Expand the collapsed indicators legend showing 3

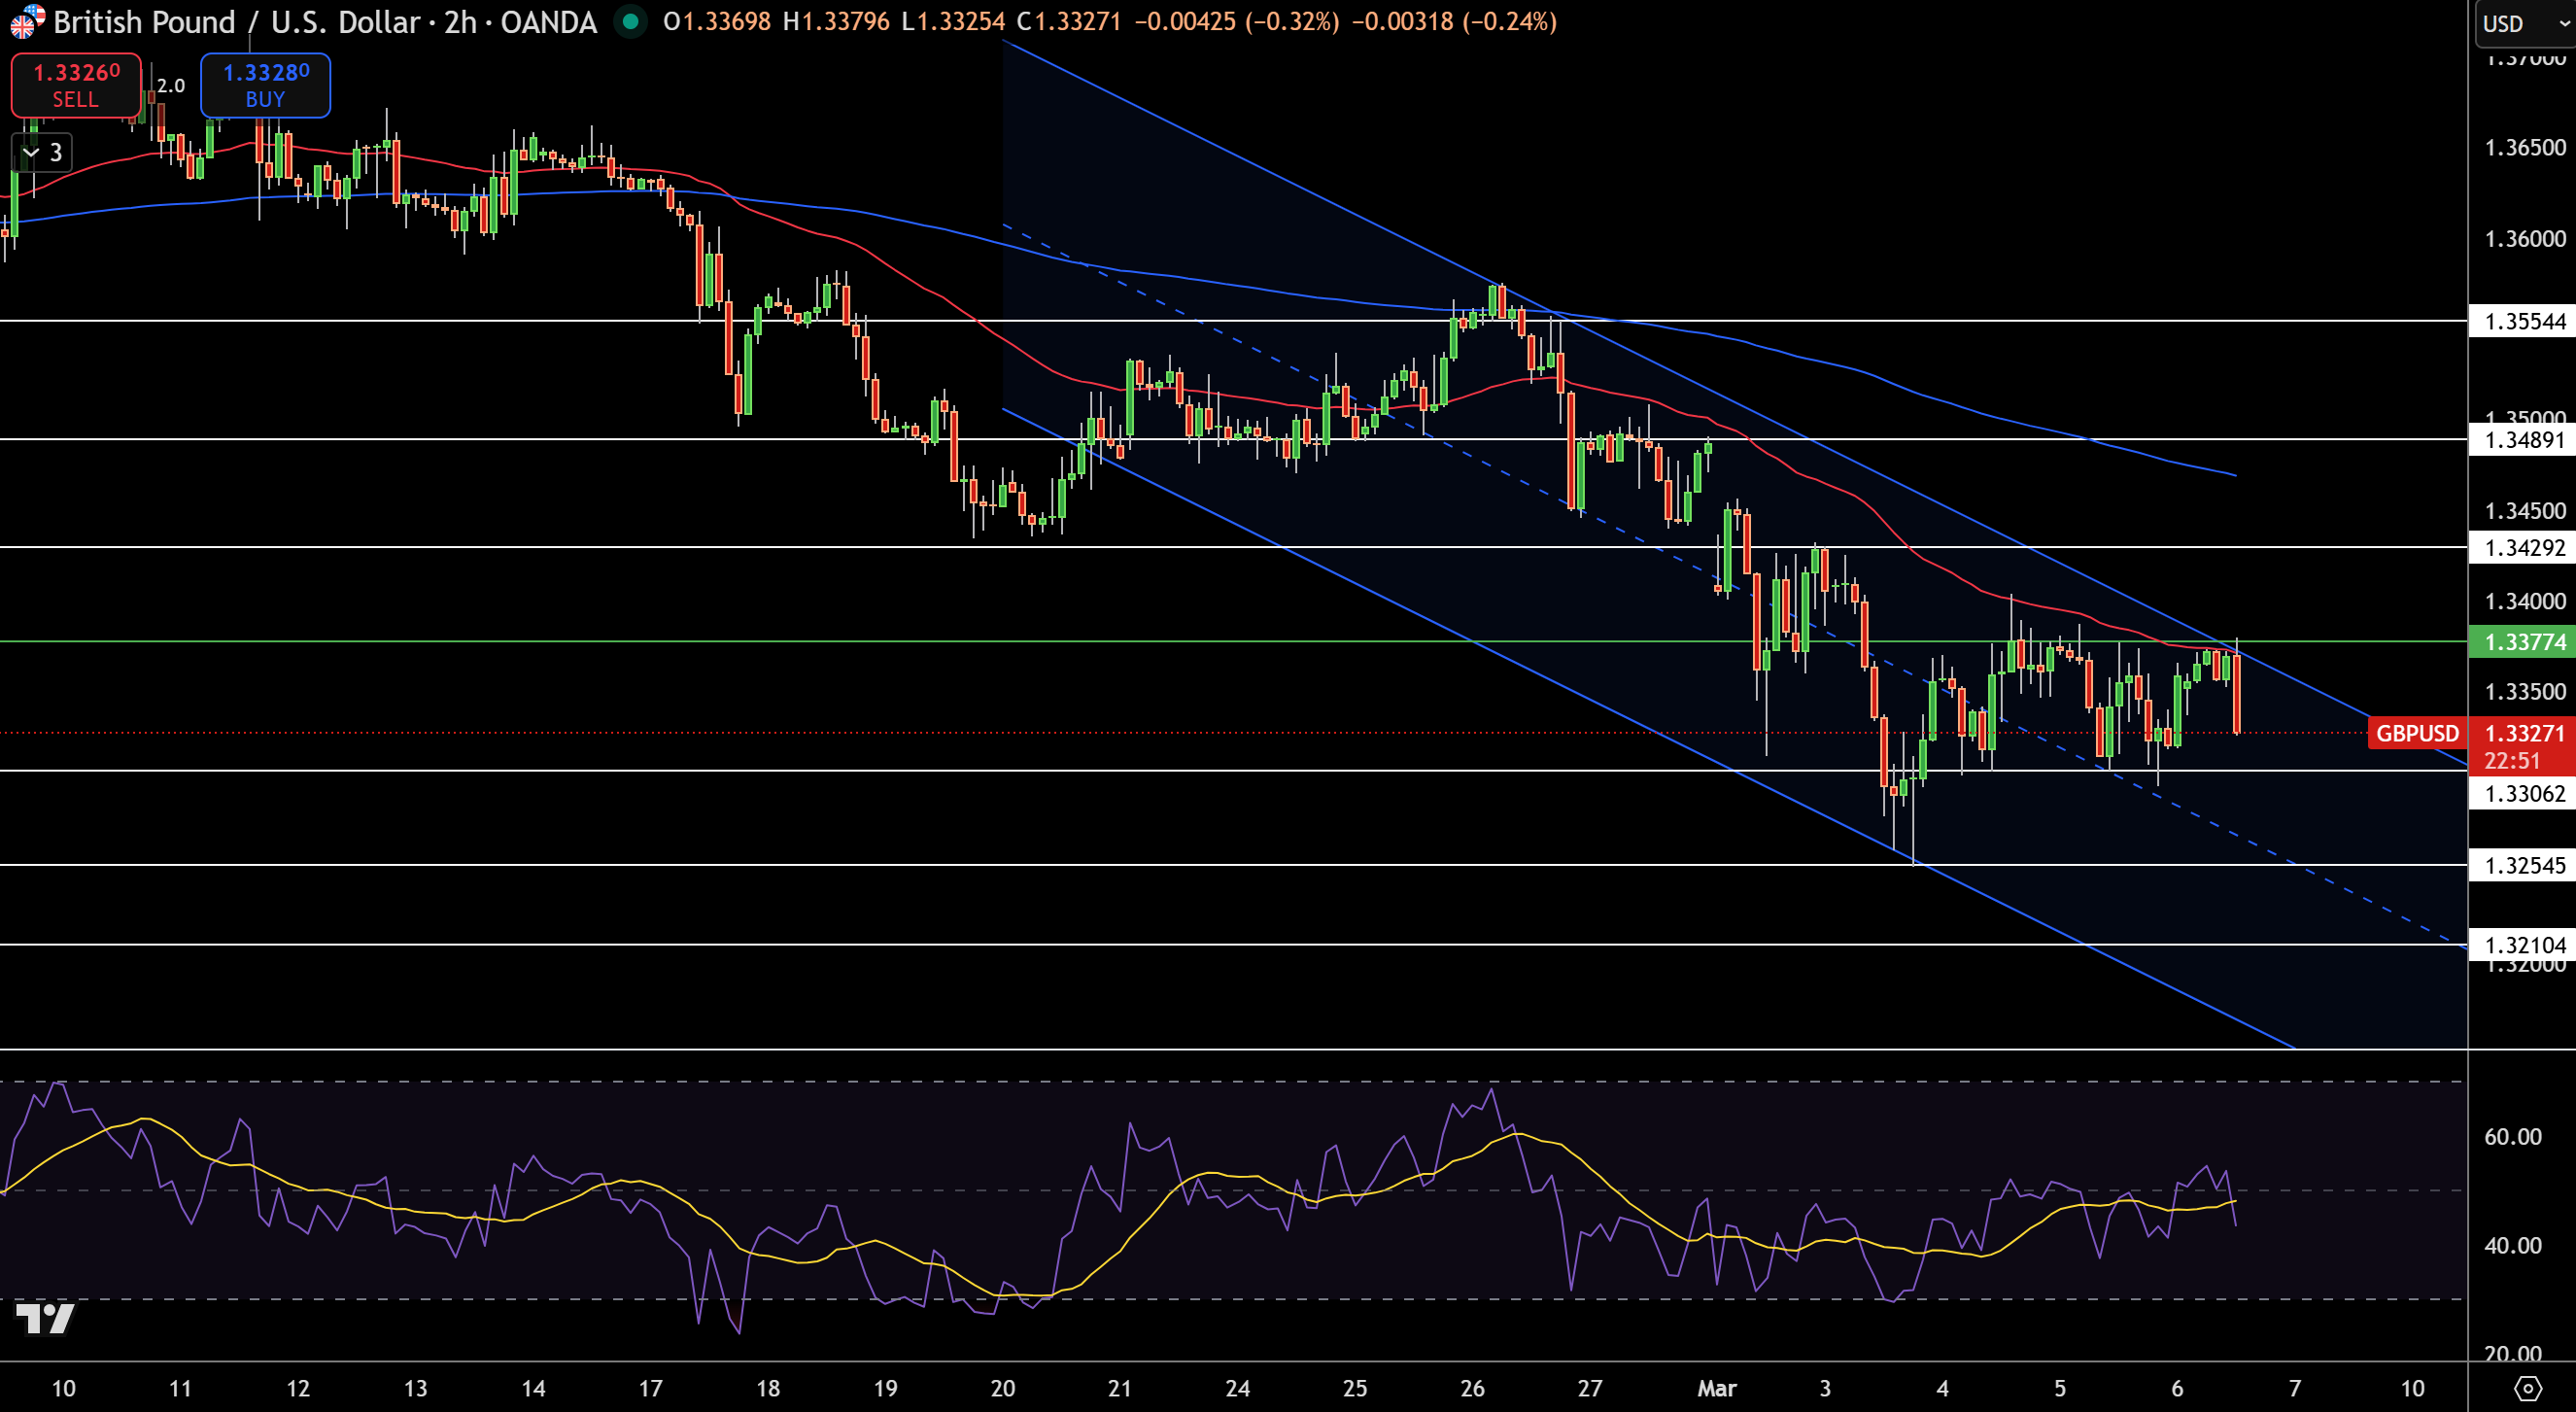point(42,152)
